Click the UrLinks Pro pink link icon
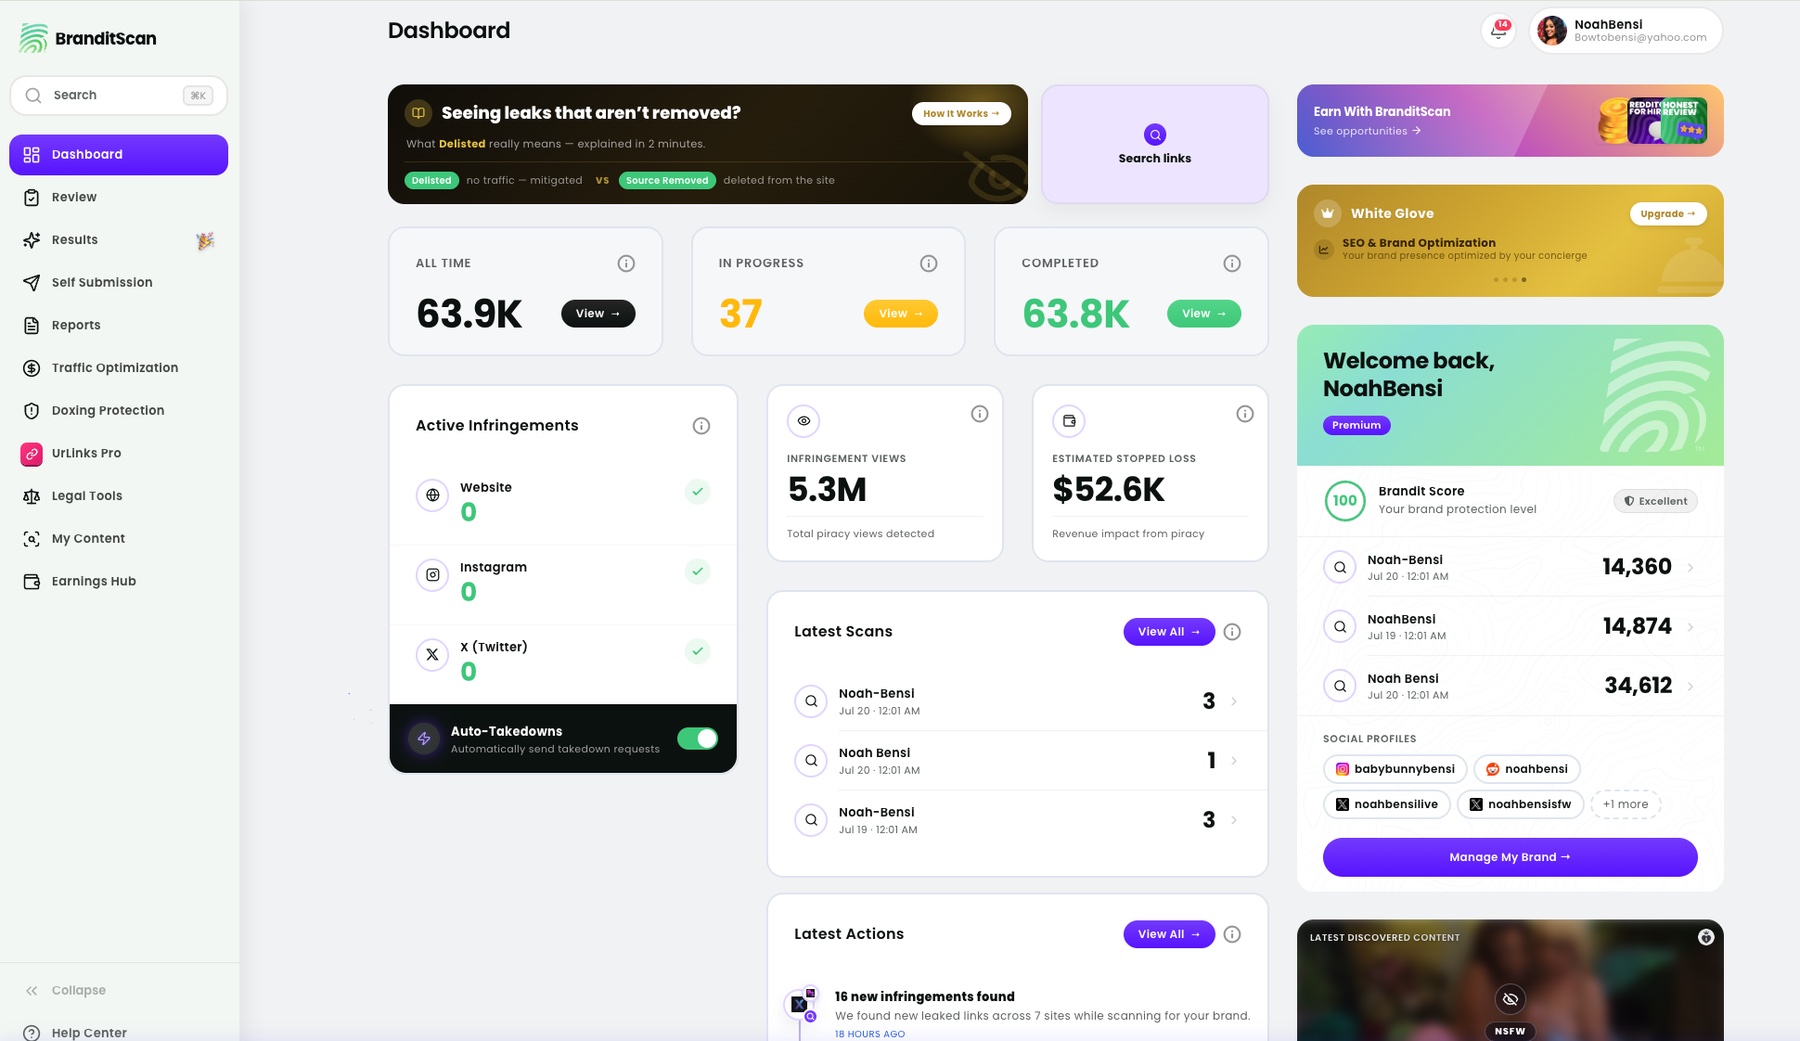 32,454
